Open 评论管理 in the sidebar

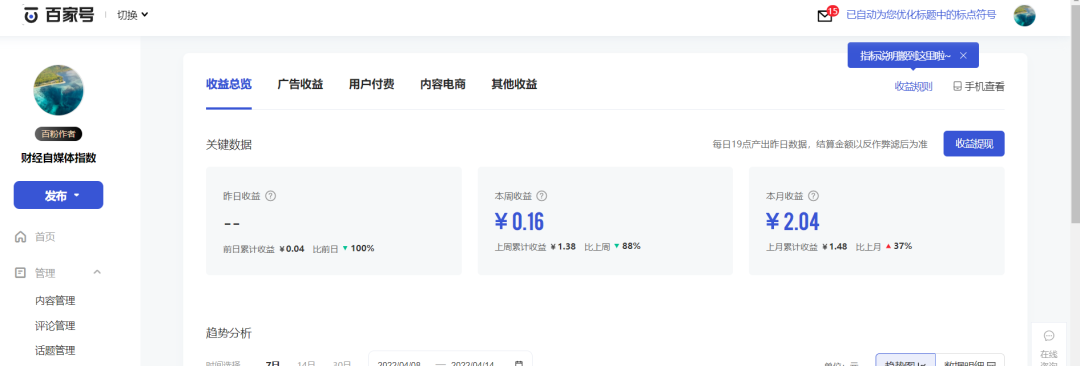pos(55,325)
